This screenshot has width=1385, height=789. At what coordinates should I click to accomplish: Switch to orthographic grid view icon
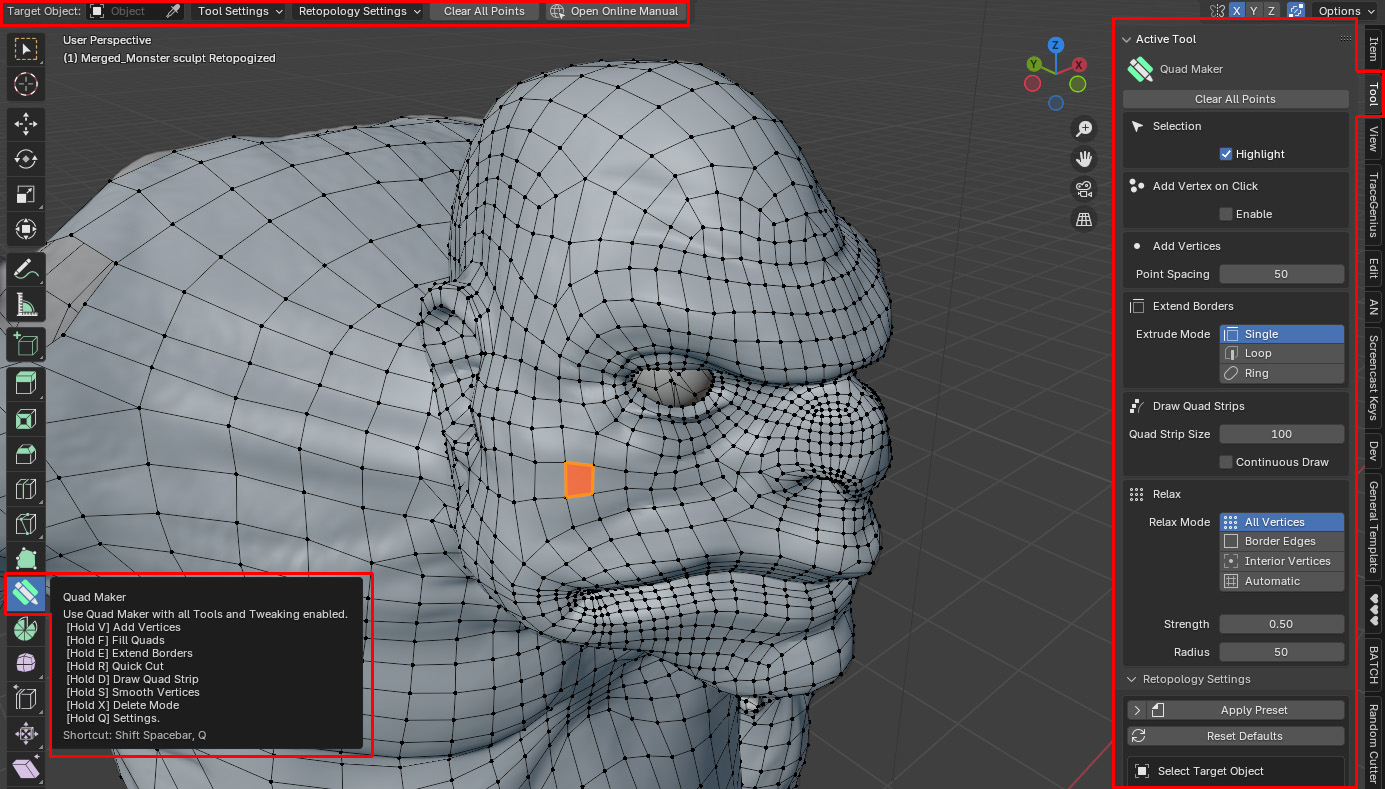tap(1083, 220)
